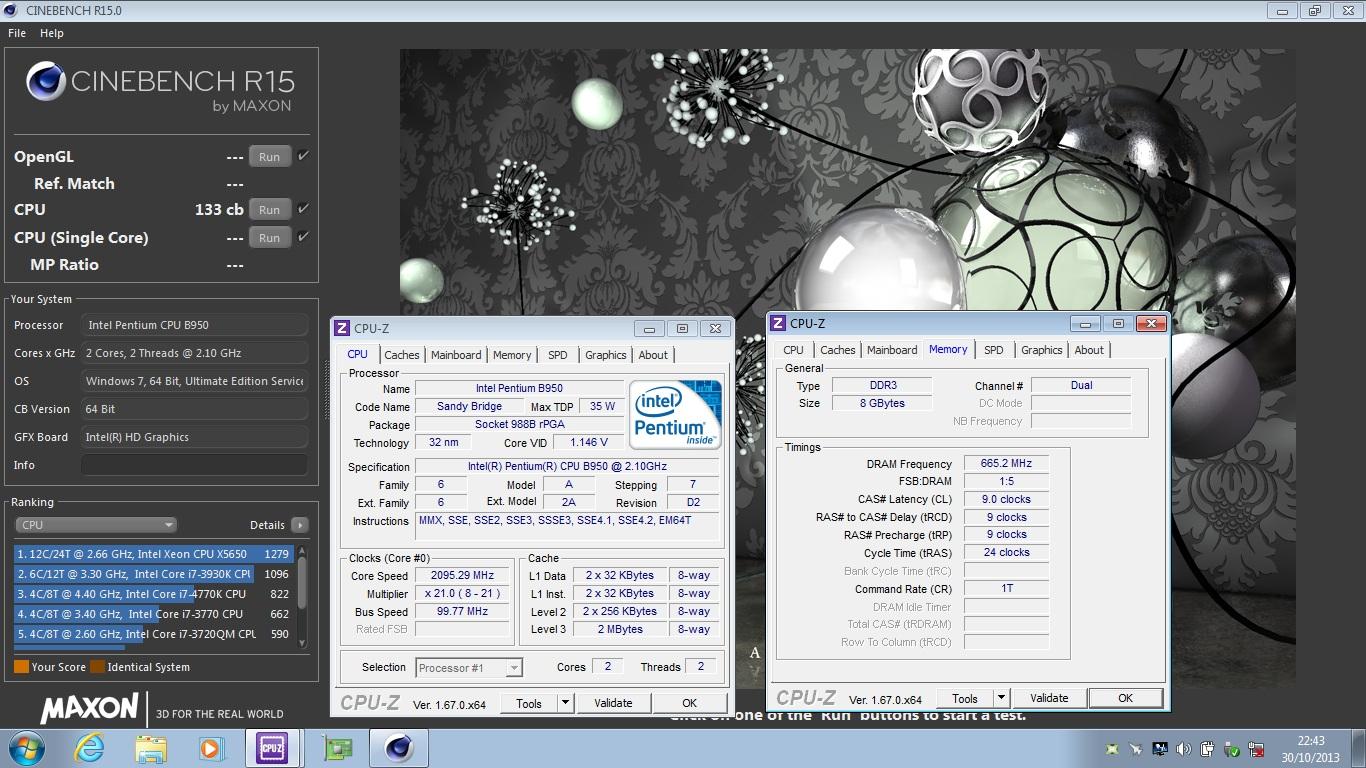Run the OpenGL benchmark

[270, 157]
